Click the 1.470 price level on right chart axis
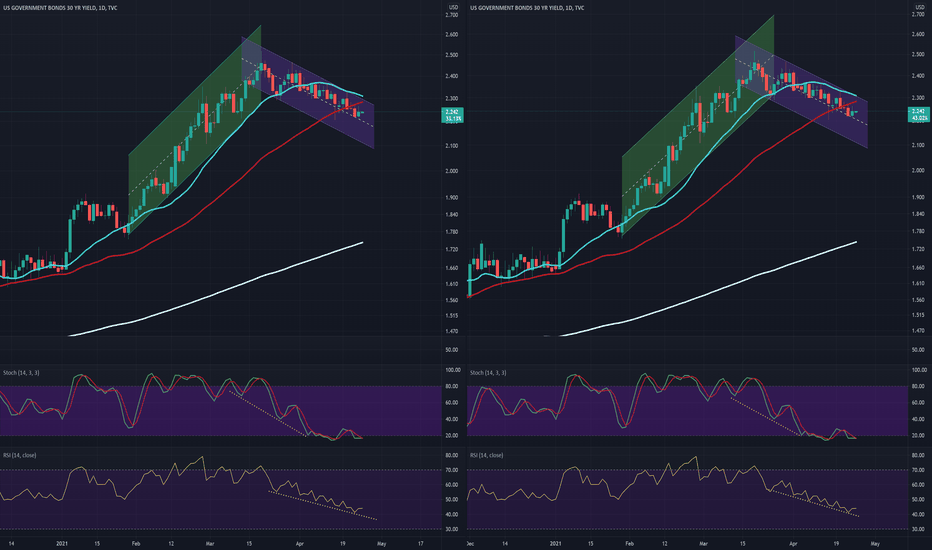 pyautogui.click(x=918, y=331)
